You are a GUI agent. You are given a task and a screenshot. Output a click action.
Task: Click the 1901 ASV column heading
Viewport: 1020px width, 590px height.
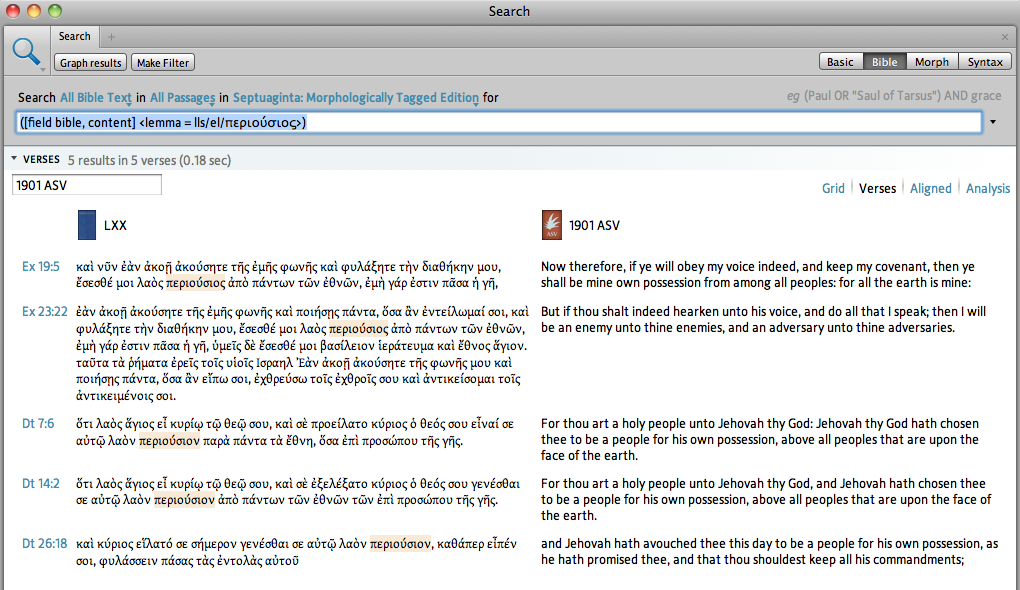pyautogui.click(x=594, y=225)
